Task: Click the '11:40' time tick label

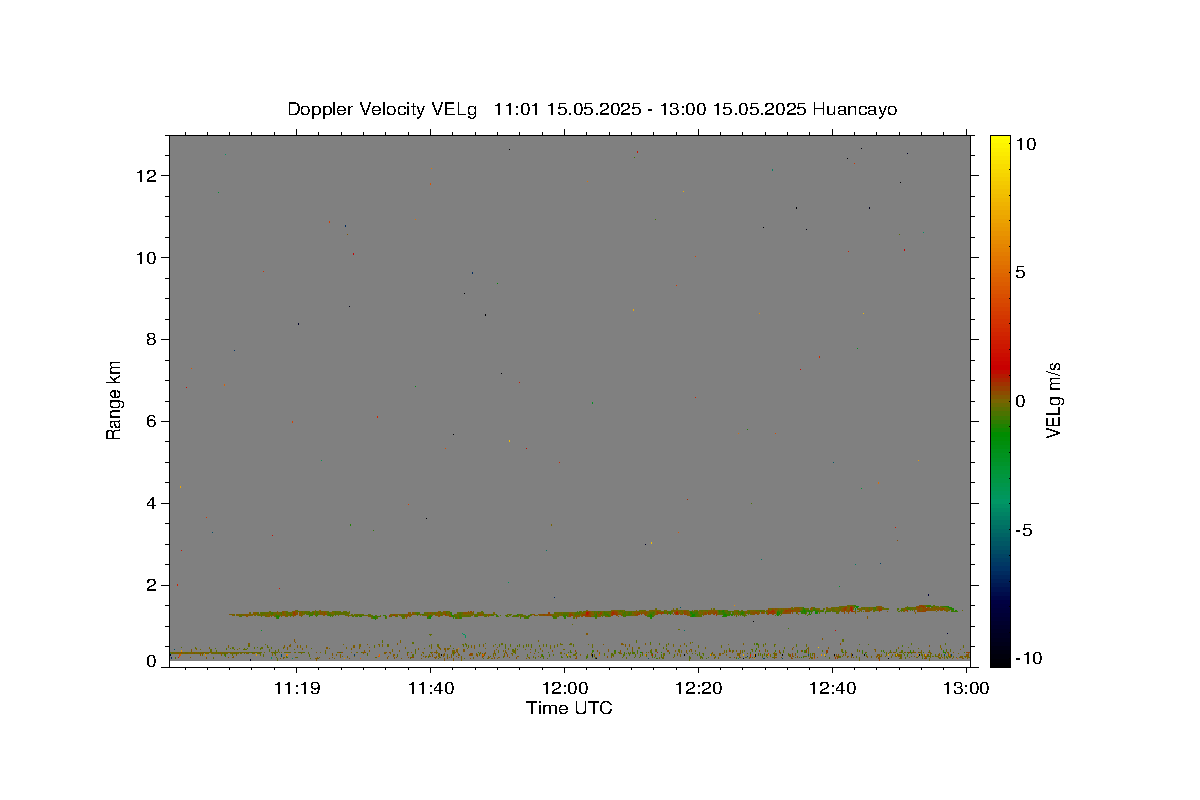Action: 430,688
